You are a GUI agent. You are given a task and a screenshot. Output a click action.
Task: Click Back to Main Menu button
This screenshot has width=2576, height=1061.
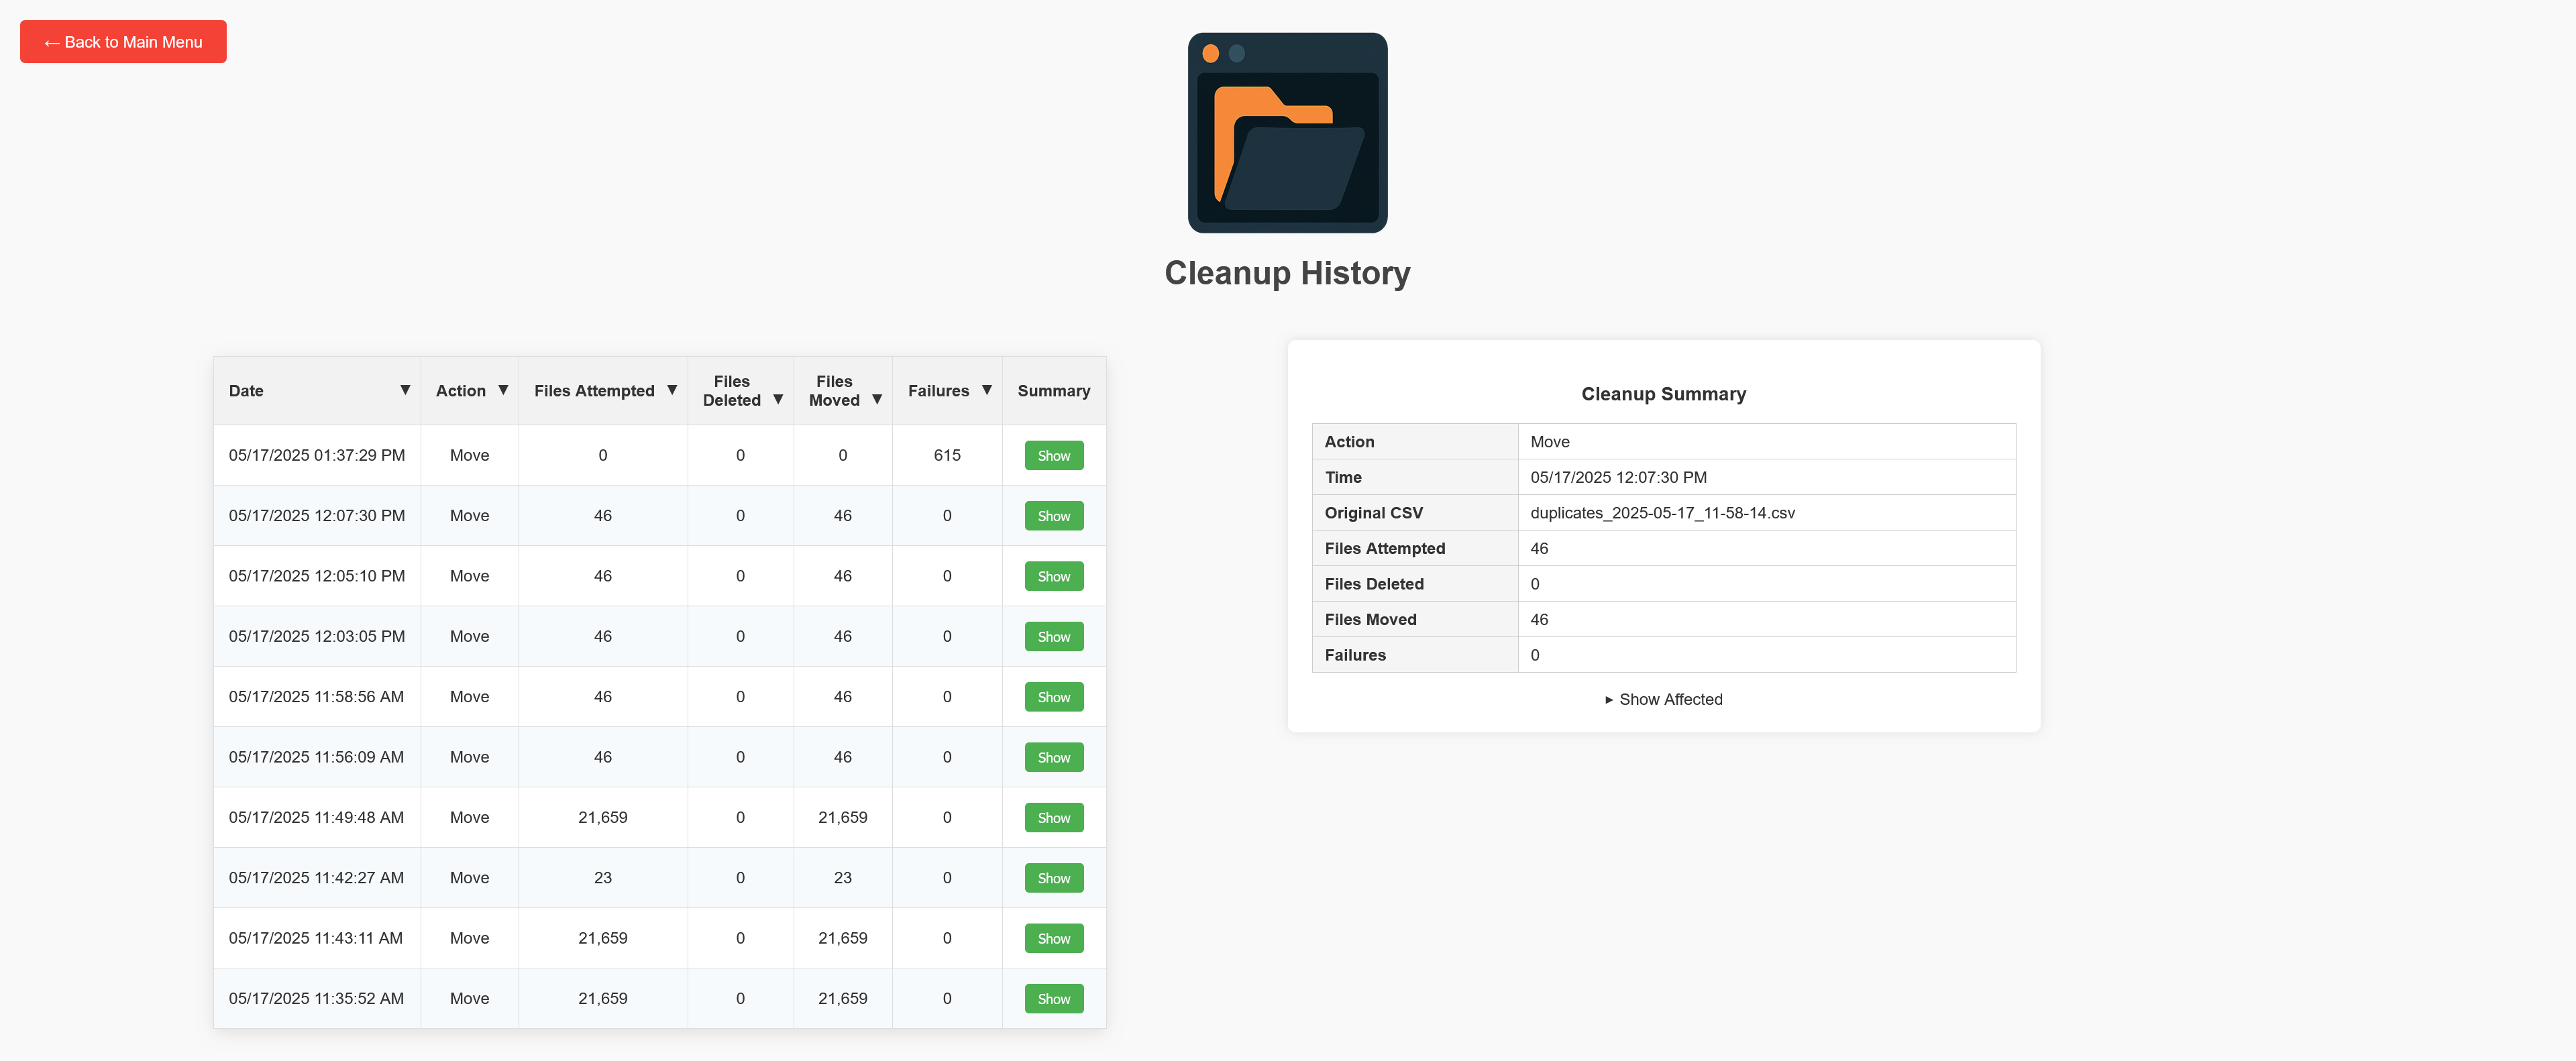123,42
